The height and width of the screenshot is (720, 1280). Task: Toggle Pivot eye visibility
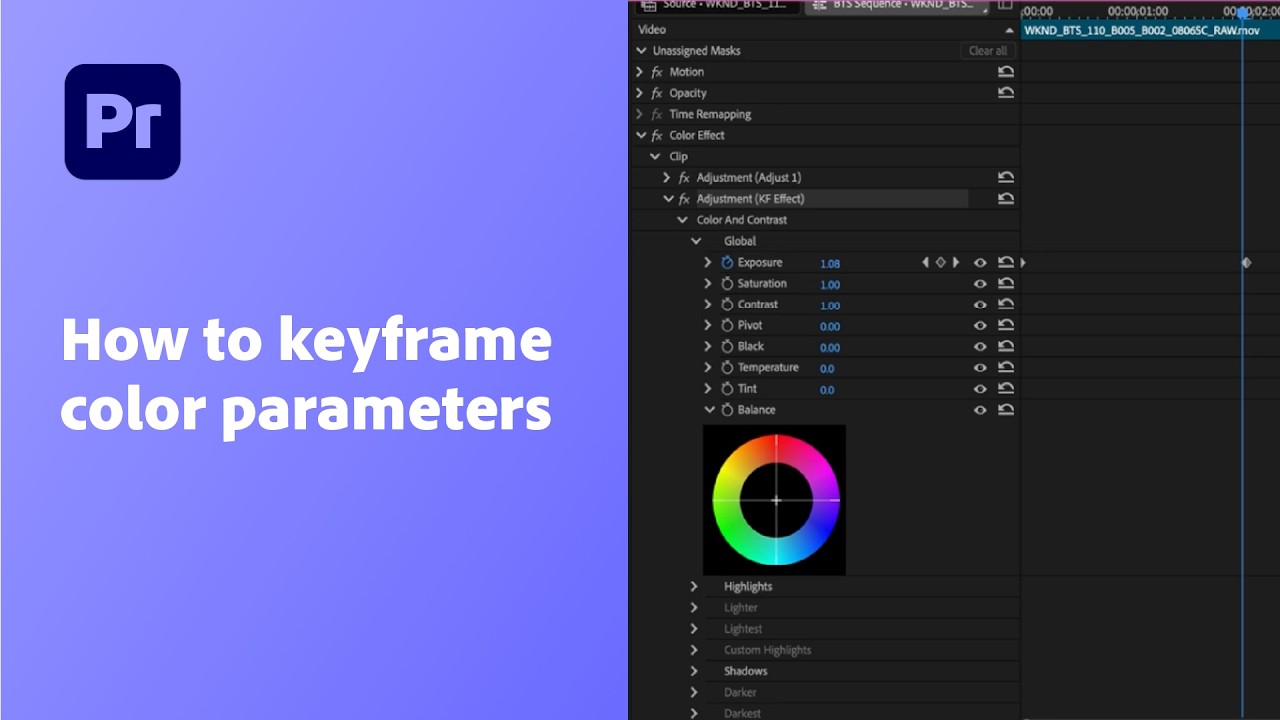click(980, 326)
